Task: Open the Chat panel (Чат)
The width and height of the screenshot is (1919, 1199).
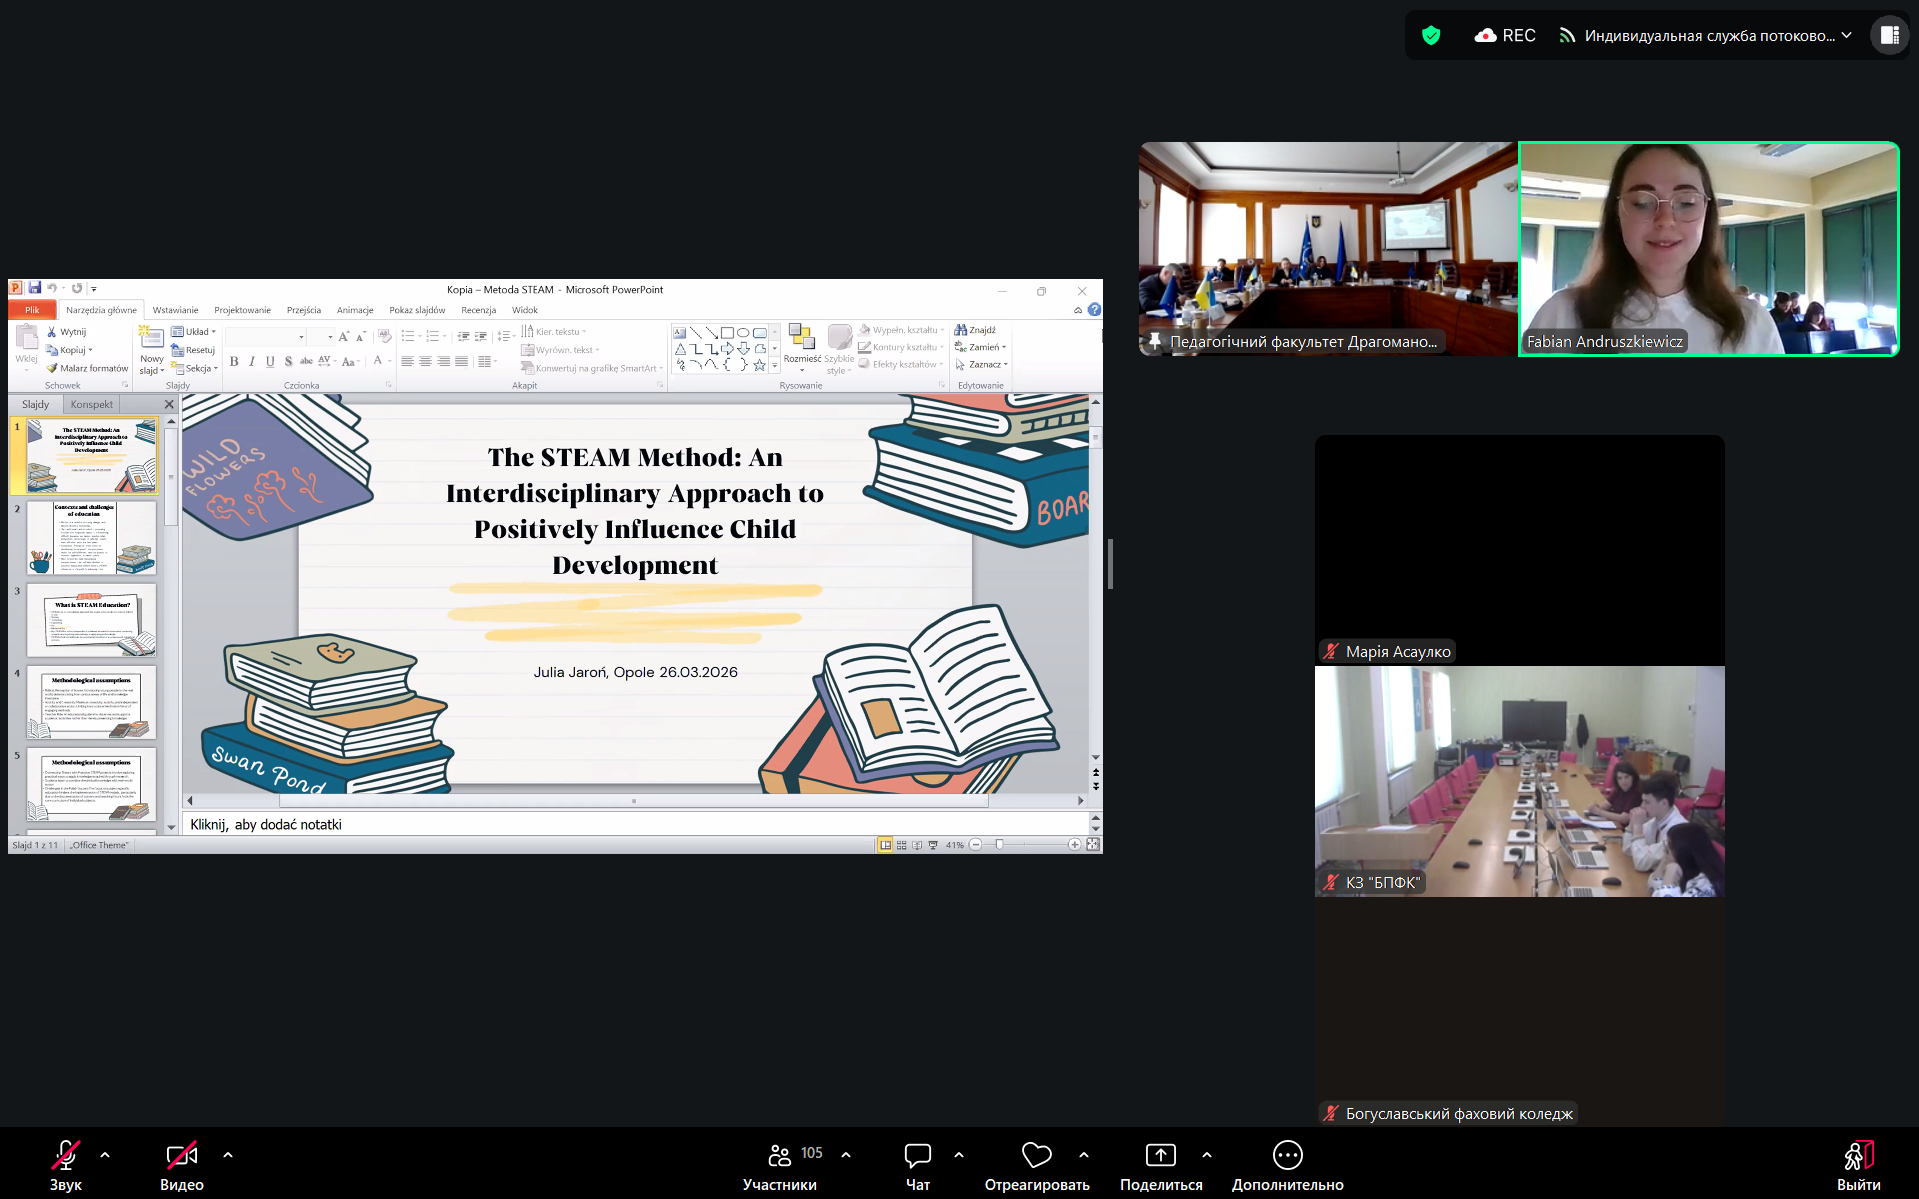Action: pos(917,1156)
